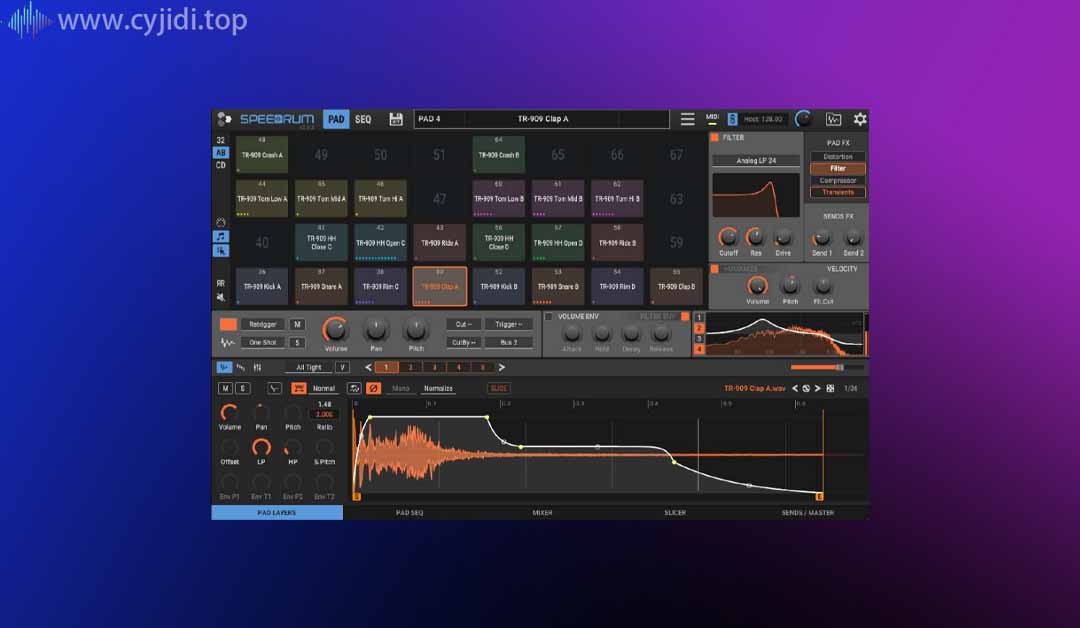Screen dimensions: 1080x628
Task: Select the staircase layers view icon
Action: click(240, 368)
